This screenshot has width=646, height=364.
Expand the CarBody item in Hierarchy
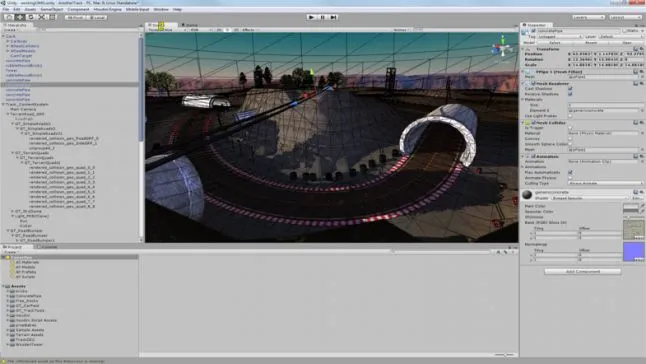[x=8, y=41]
